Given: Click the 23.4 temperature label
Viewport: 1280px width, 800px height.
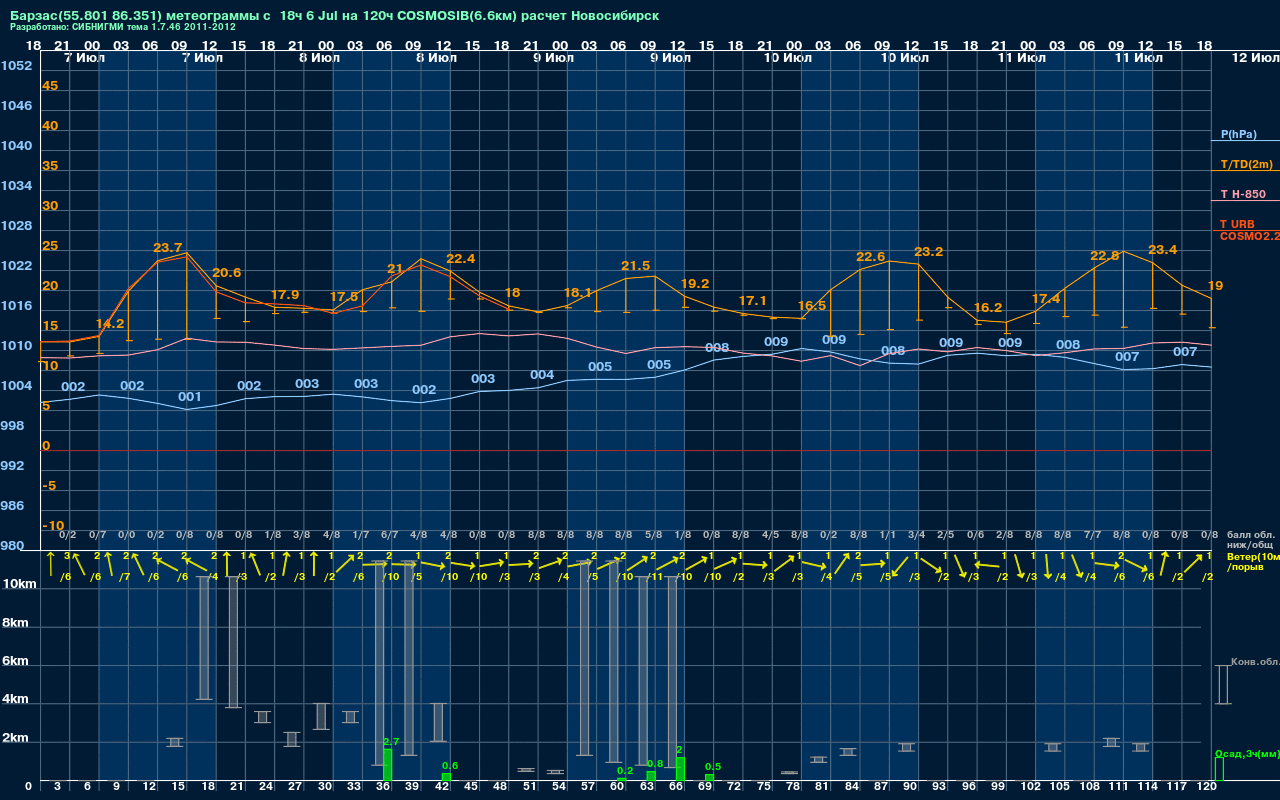Looking at the screenshot, I should (x=1163, y=250).
